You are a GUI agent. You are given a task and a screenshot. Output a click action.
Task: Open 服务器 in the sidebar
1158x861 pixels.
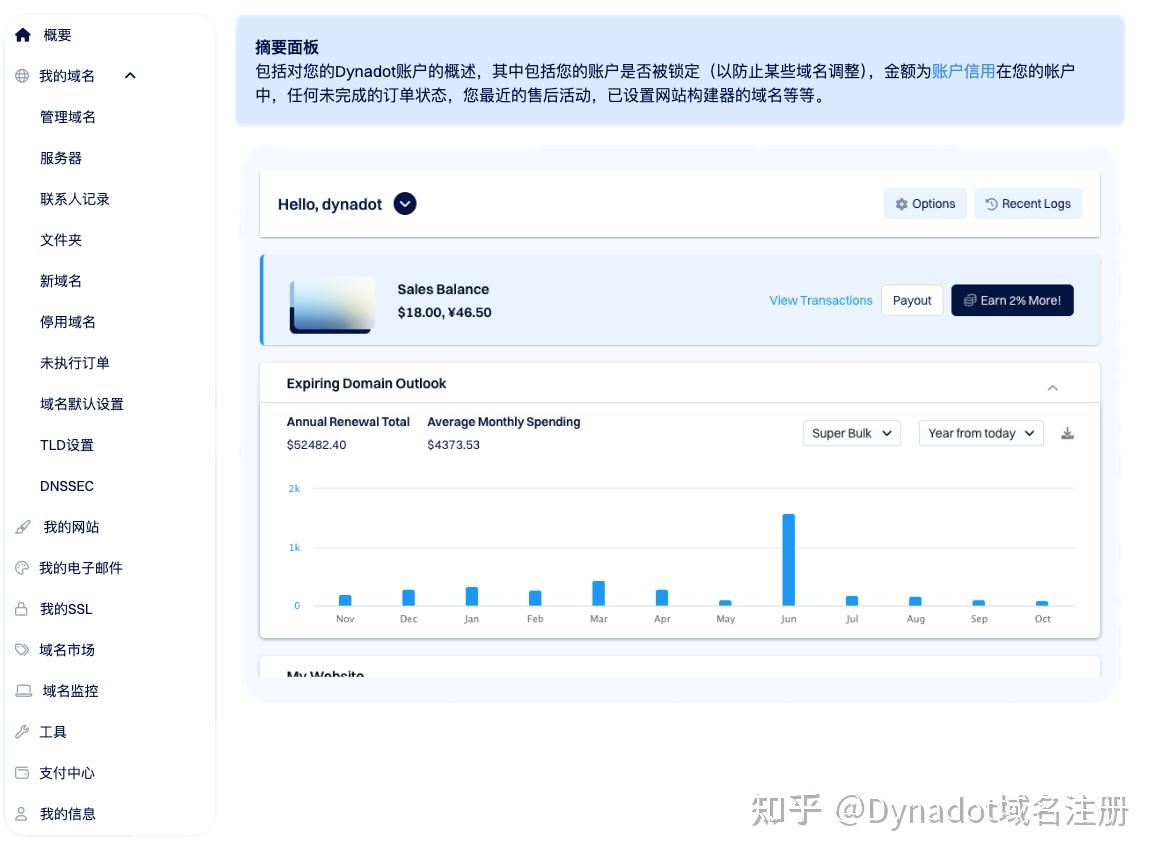pyautogui.click(x=61, y=158)
